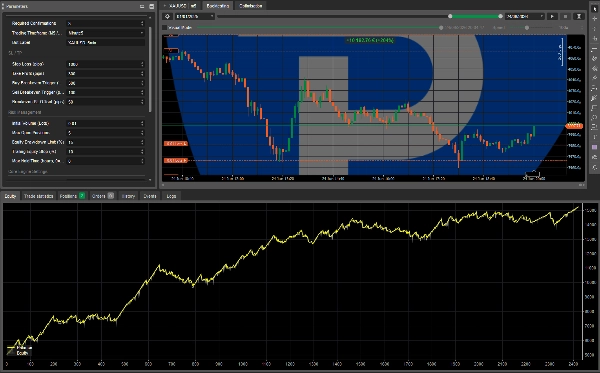The height and width of the screenshot is (373, 600).
Task: Open the Orders tab
Action: (103, 196)
